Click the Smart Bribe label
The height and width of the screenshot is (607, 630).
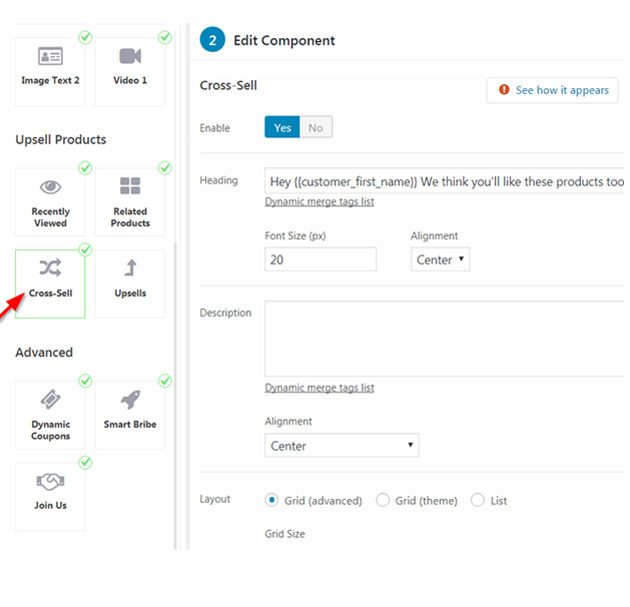click(130, 424)
